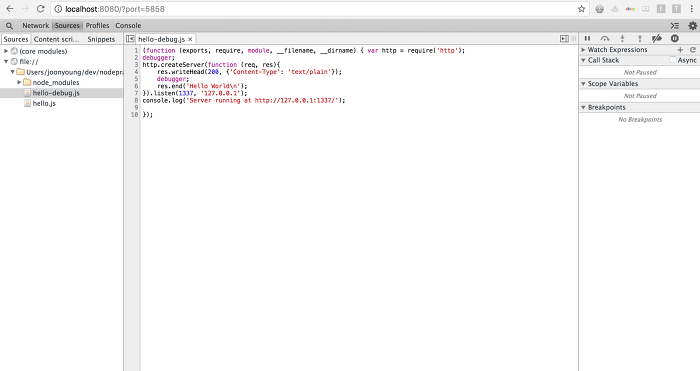The image size is (700, 371).
Task: Collapse the Users/joonyoung/dev folder
Action: pyautogui.click(x=12, y=72)
